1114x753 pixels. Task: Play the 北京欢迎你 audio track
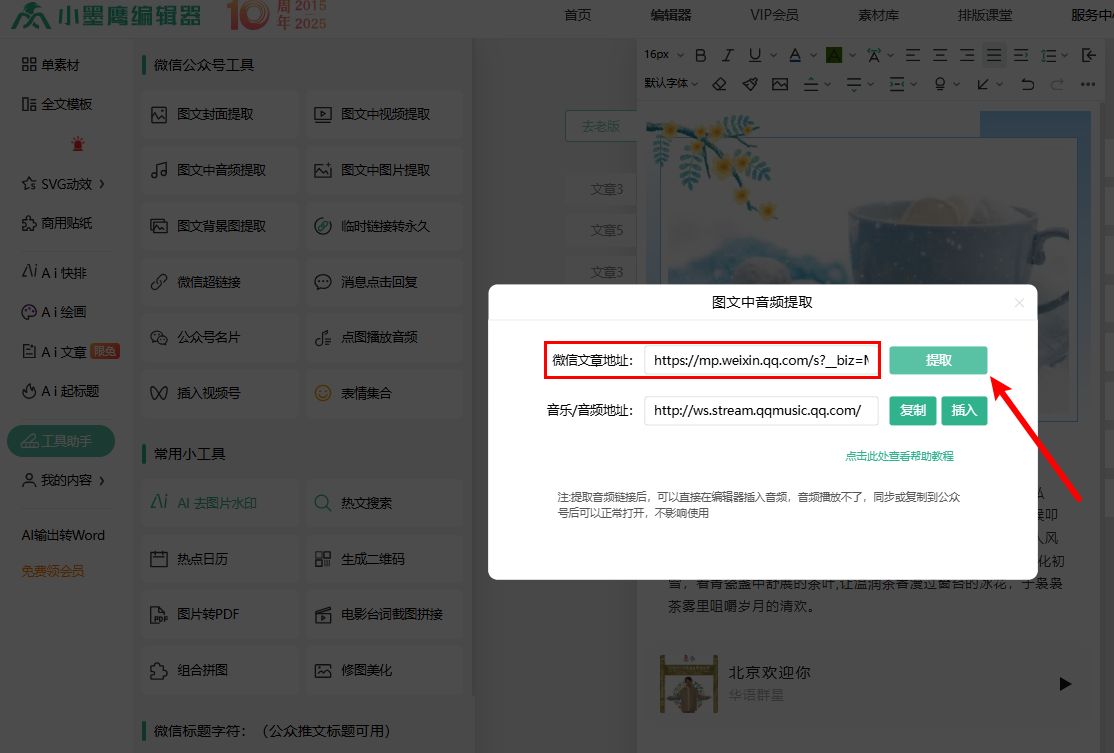1065,684
